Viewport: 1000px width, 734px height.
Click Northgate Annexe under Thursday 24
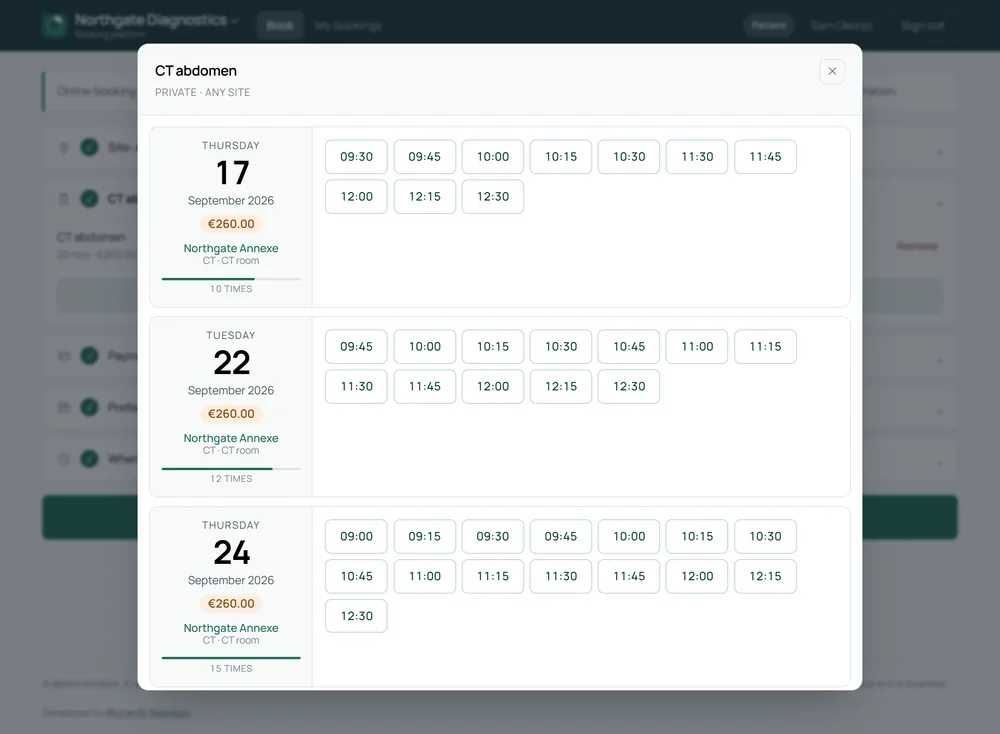[x=231, y=628]
